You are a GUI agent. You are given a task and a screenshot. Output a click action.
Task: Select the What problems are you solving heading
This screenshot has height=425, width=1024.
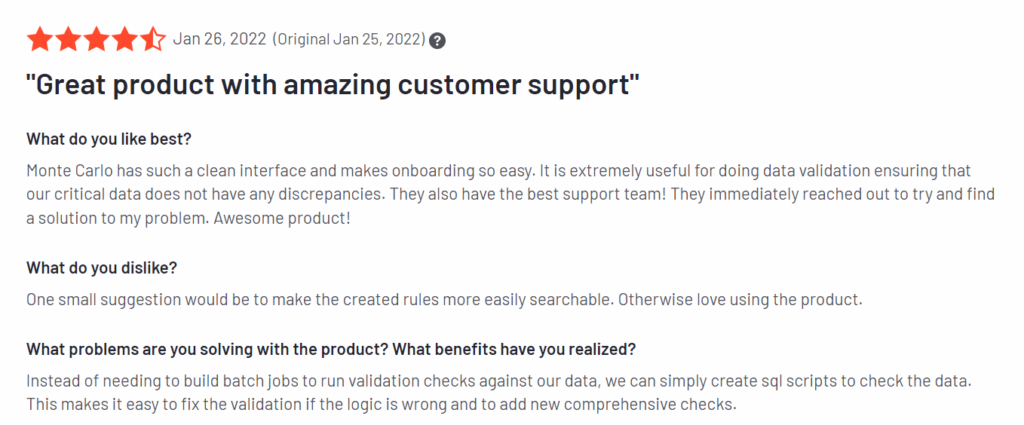pos(331,349)
